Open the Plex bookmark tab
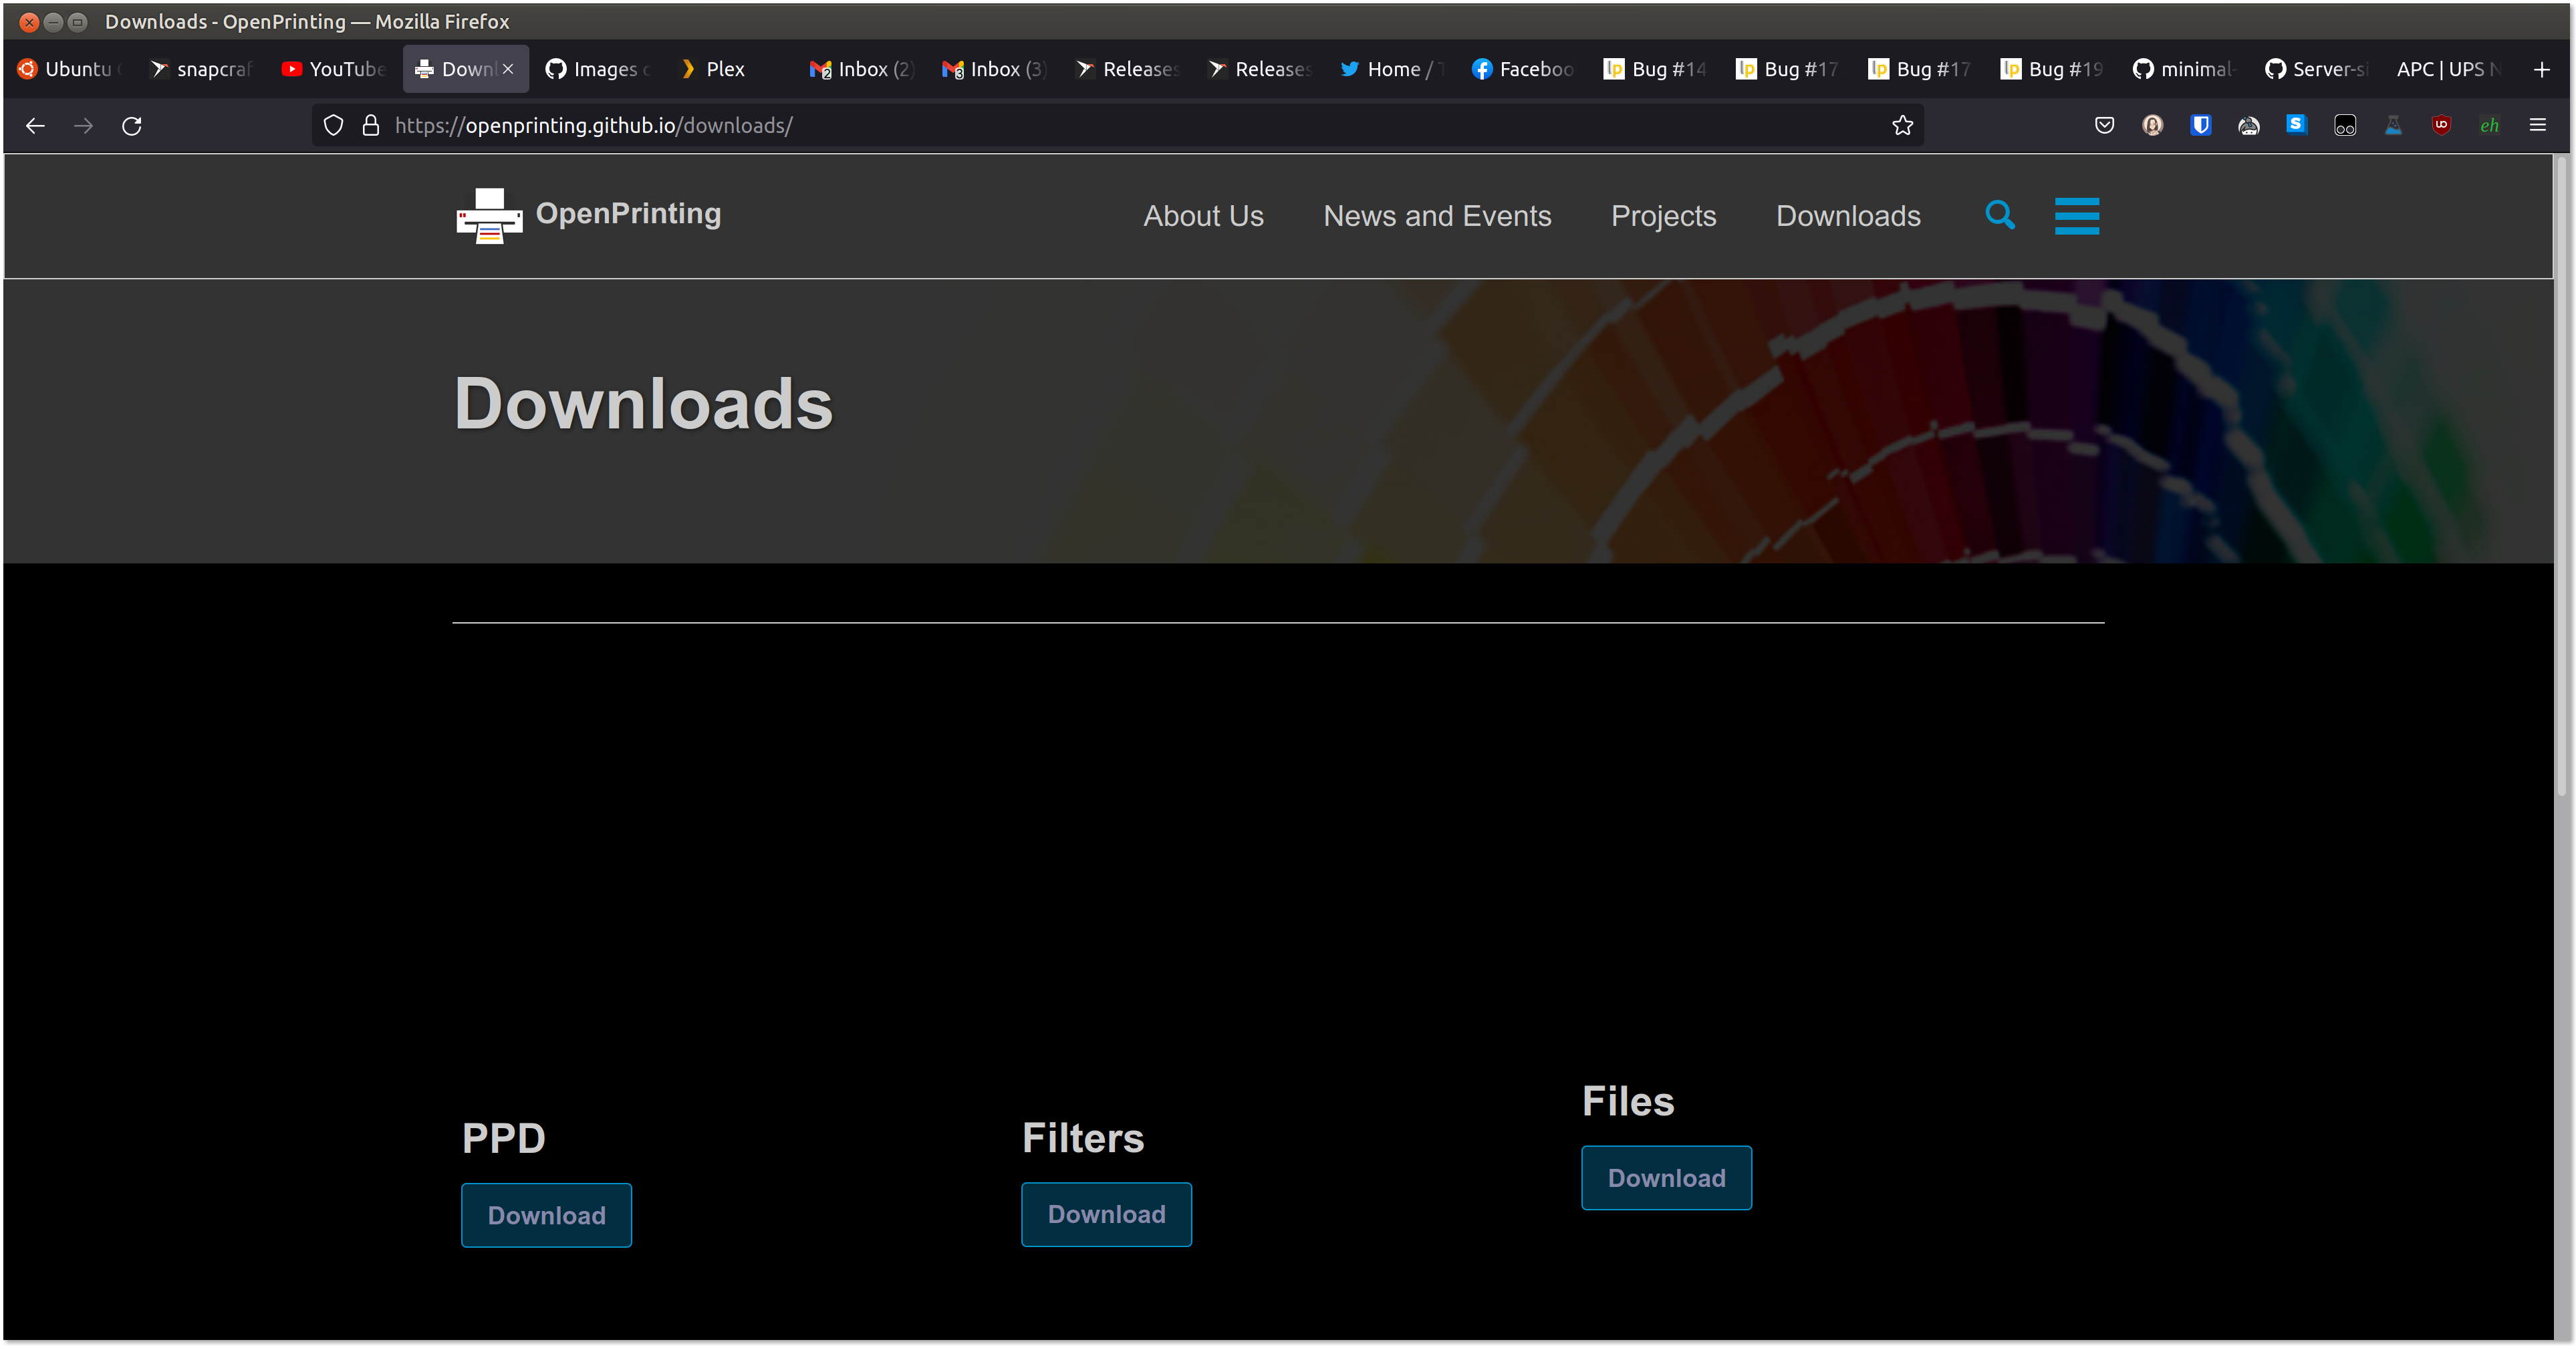 (x=713, y=69)
